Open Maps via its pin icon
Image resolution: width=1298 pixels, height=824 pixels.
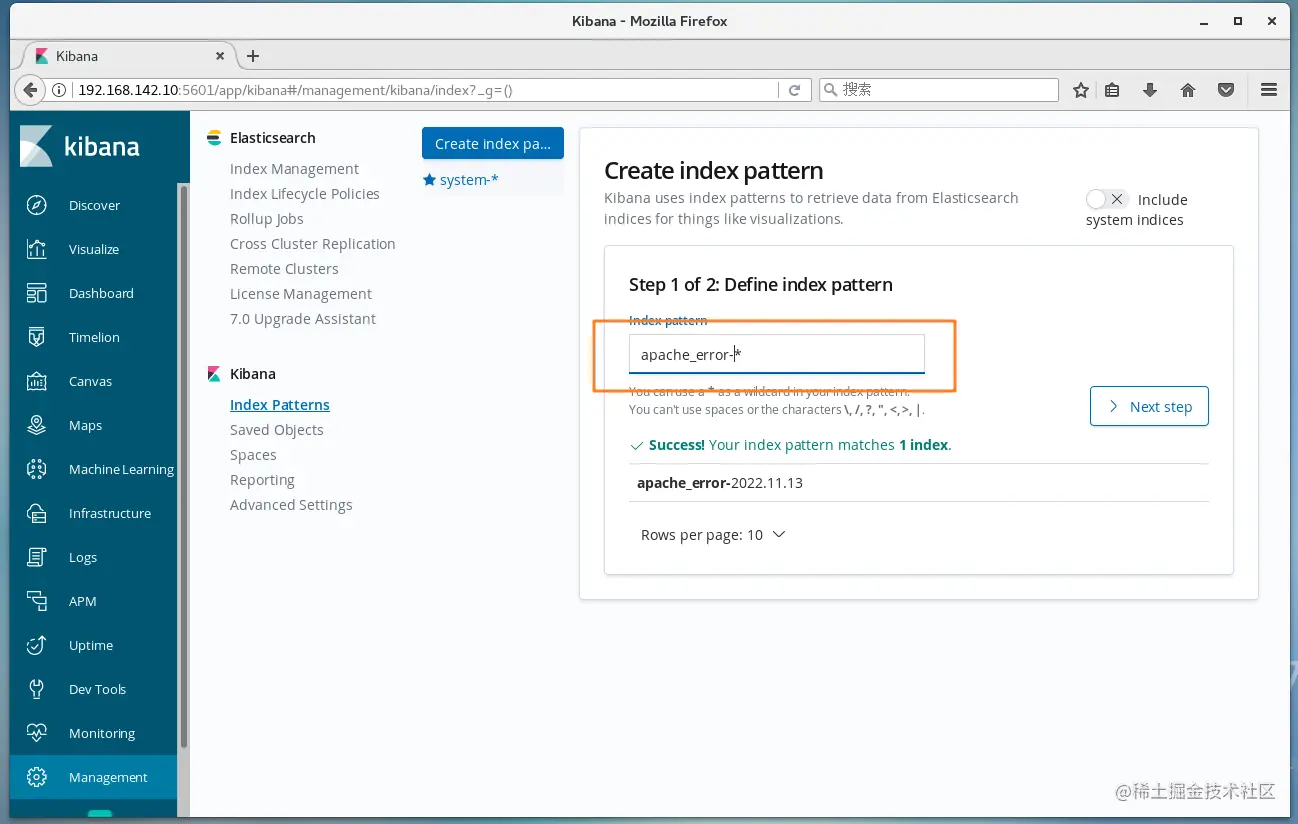[37, 425]
